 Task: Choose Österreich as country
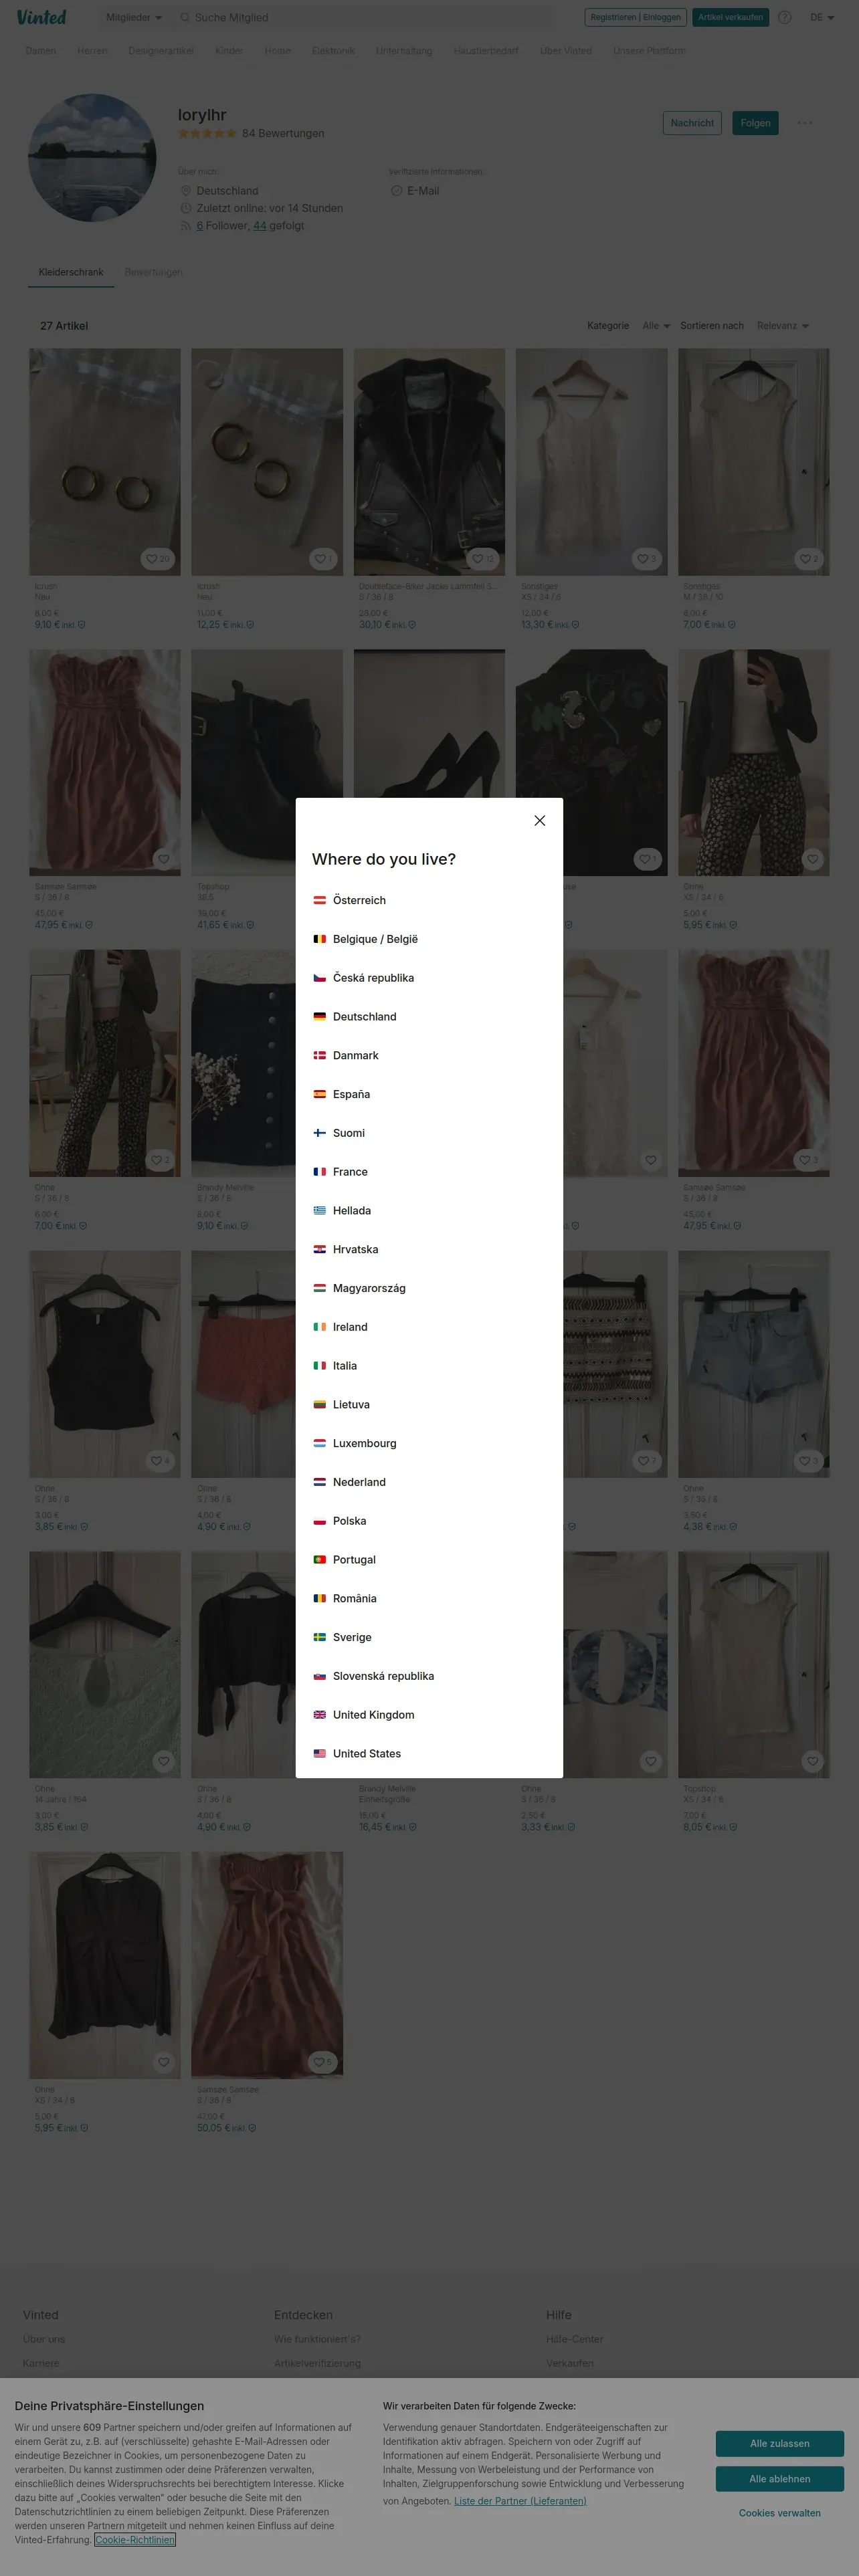[429, 900]
